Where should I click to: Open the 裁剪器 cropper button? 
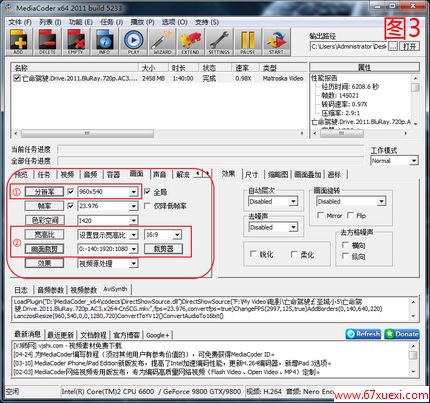163,249
